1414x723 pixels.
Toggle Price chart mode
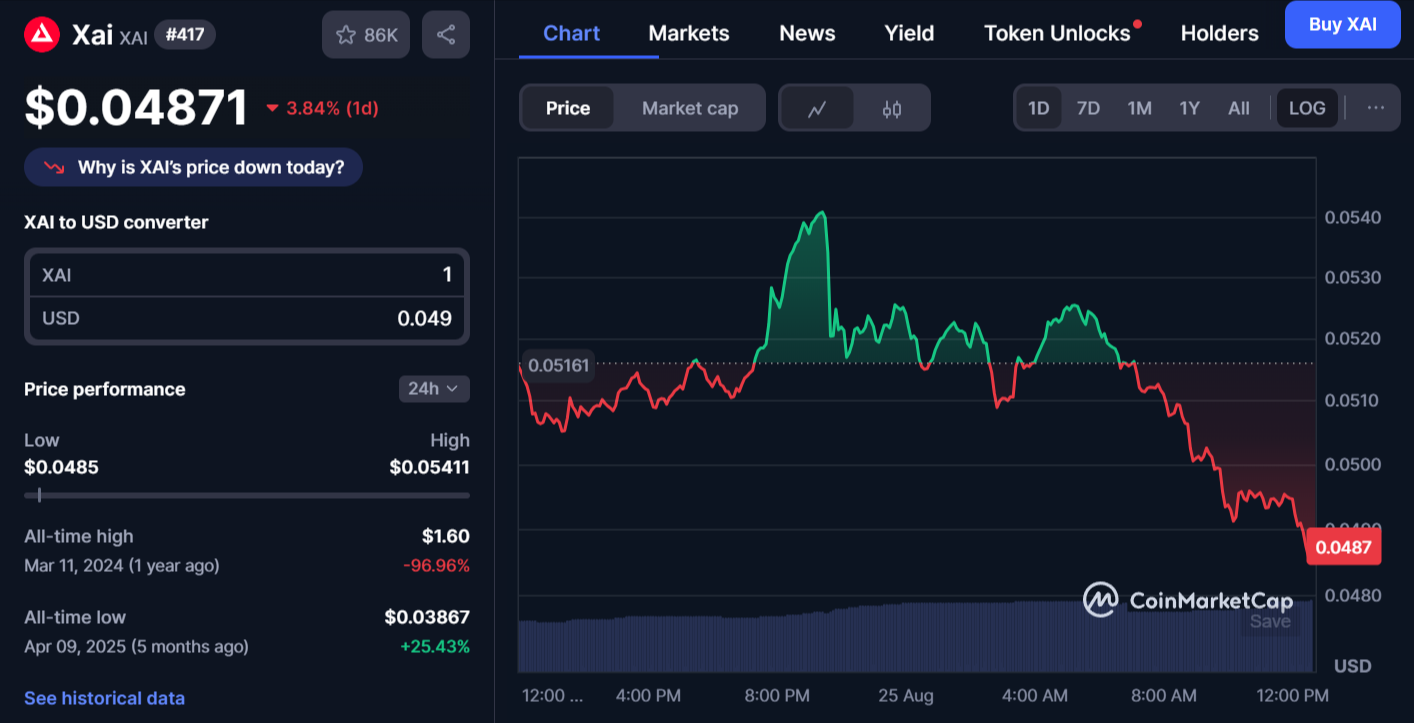(x=568, y=108)
